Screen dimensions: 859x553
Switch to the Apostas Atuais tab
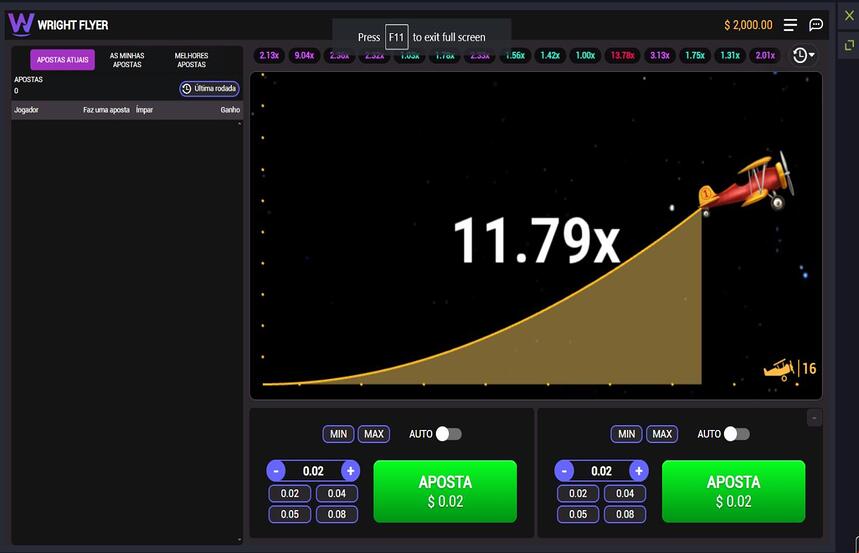(62, 60)
